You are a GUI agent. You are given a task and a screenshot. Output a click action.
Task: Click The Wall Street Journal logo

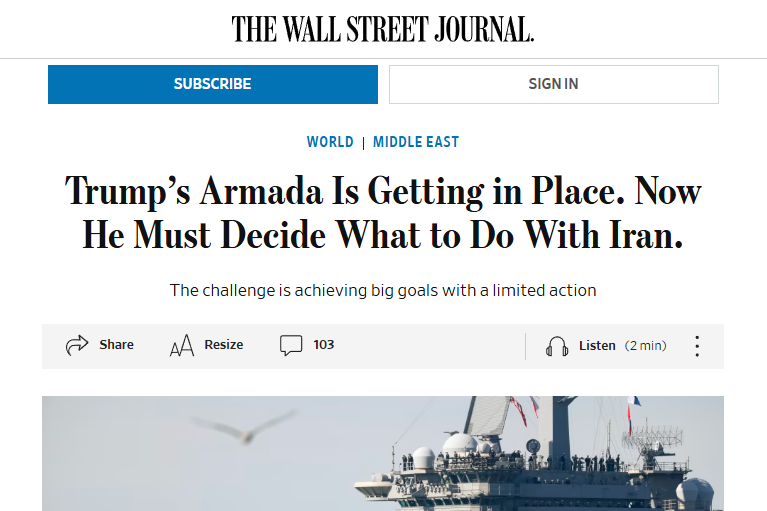pos(383,29)
